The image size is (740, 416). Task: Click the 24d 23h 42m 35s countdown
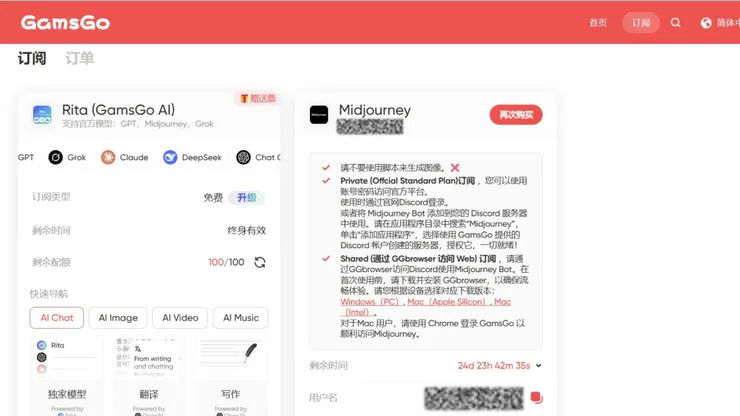tap(494, 365)
